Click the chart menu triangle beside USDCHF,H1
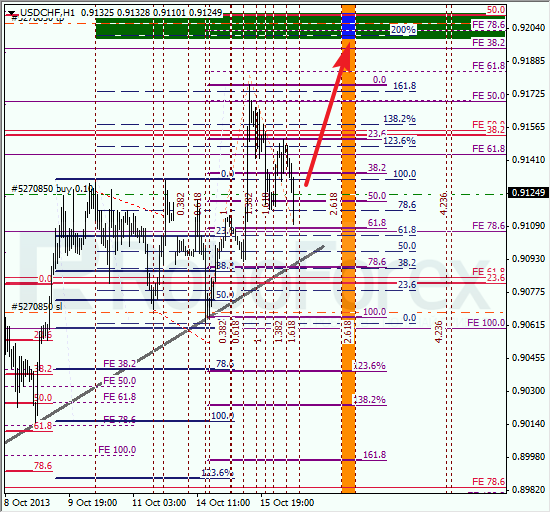Viewport: 551px width, 513px height. coord(12,14)
